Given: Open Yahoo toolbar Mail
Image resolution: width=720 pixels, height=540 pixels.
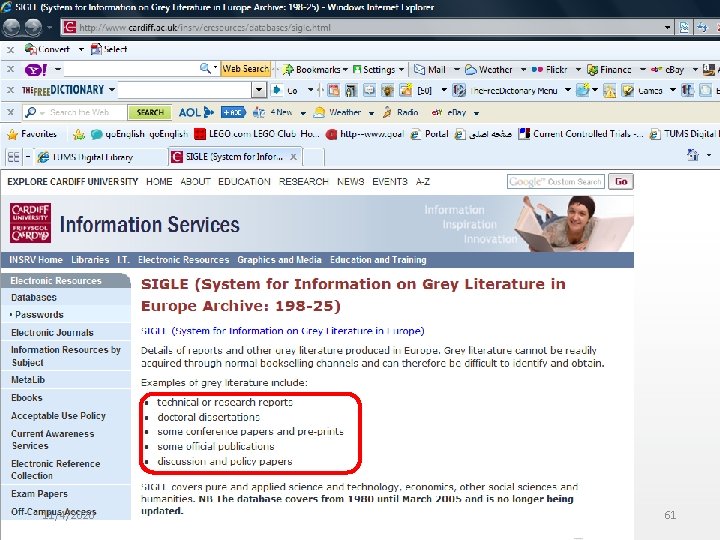Looking at the screenshot, I should pyautogui.click(x=430, y=69).
